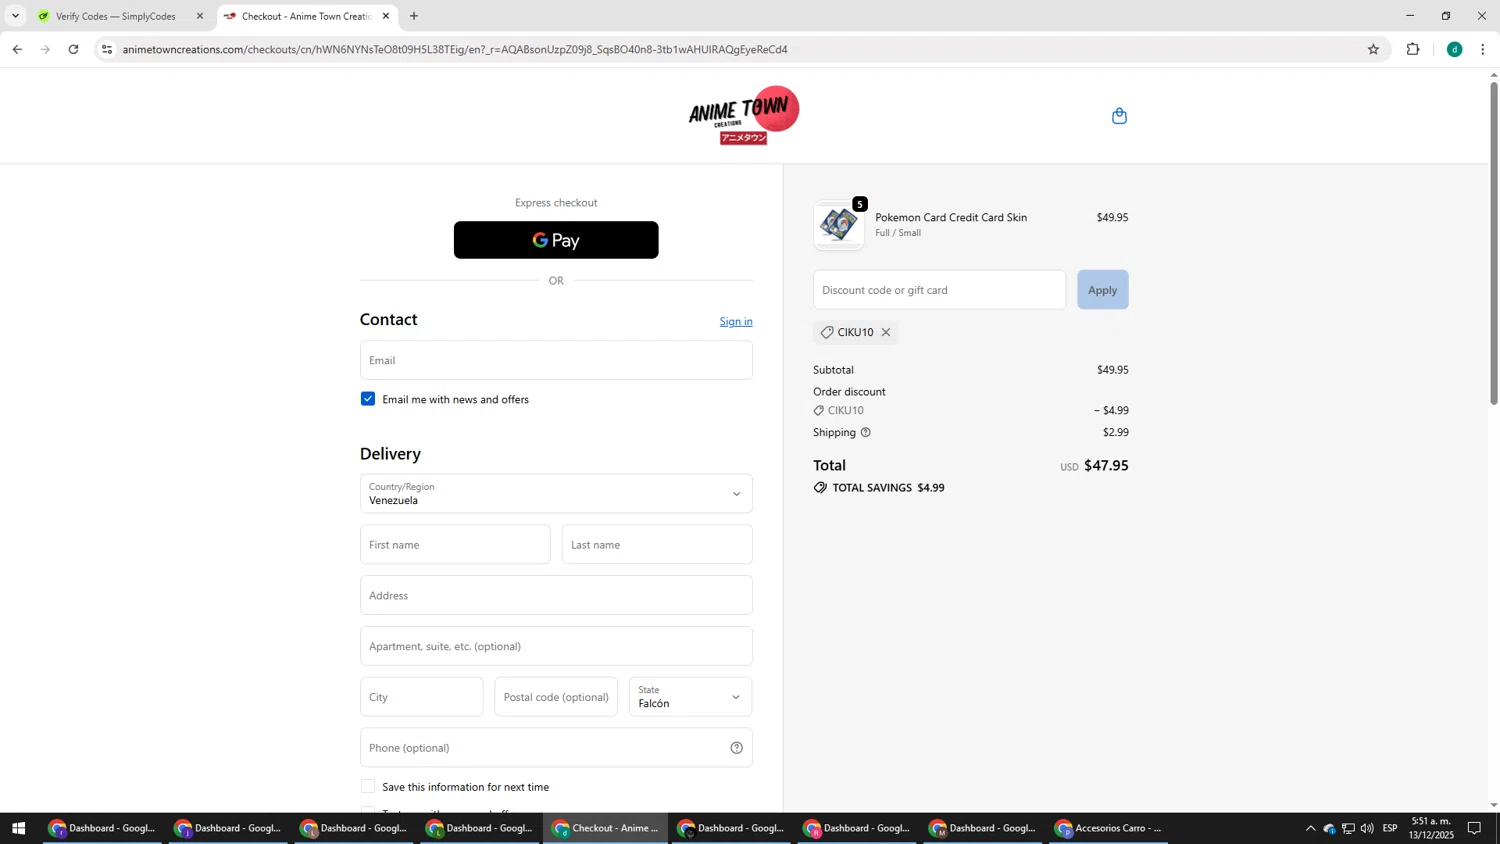This screenshot has width=1500, height=844.
Task: Close the Checkout - Anime Town tab
Action: (x=386, y=16)
